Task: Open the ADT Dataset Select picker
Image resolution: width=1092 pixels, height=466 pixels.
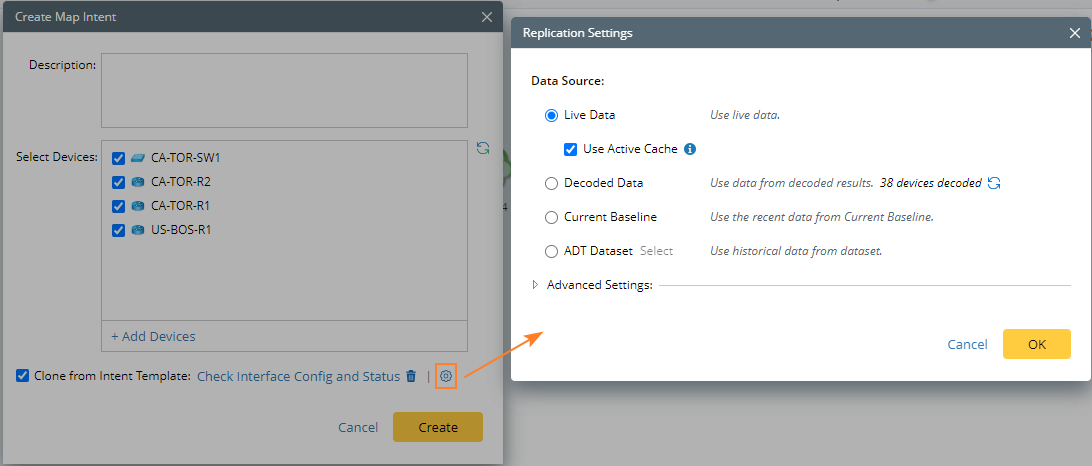Action: 656,251
